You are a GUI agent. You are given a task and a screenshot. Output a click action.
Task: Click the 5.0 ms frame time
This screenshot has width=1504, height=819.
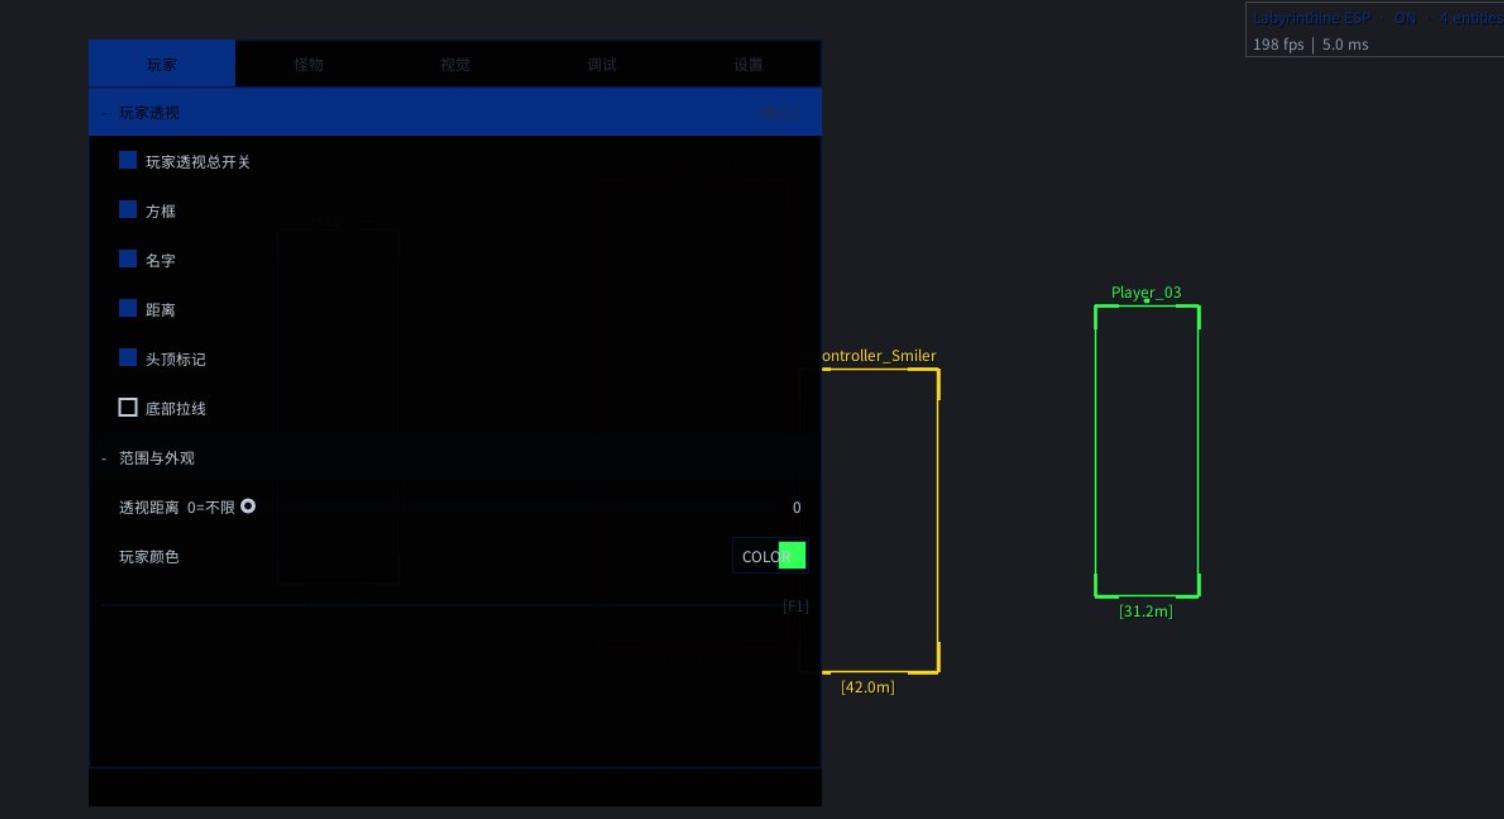1345,44
